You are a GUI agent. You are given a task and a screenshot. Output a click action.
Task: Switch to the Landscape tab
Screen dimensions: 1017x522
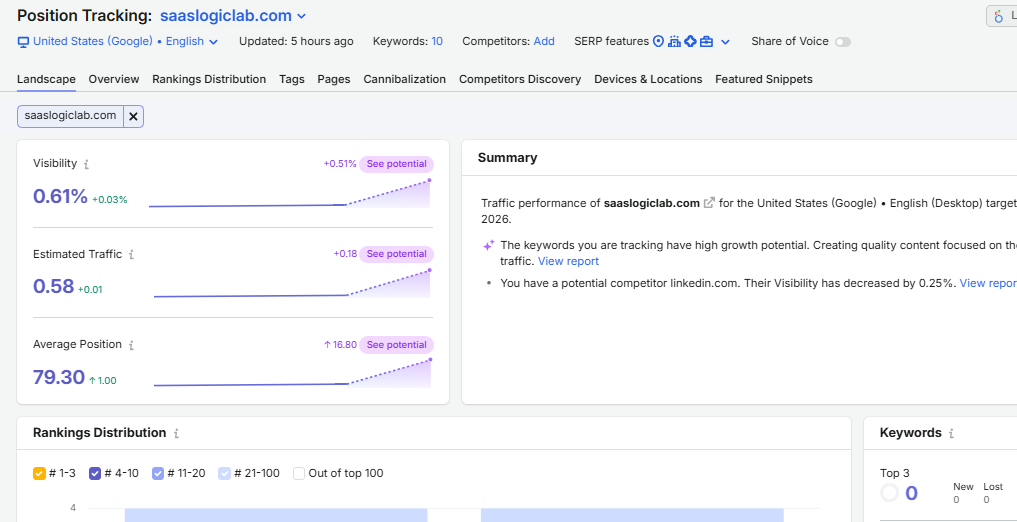click(46, 79)
